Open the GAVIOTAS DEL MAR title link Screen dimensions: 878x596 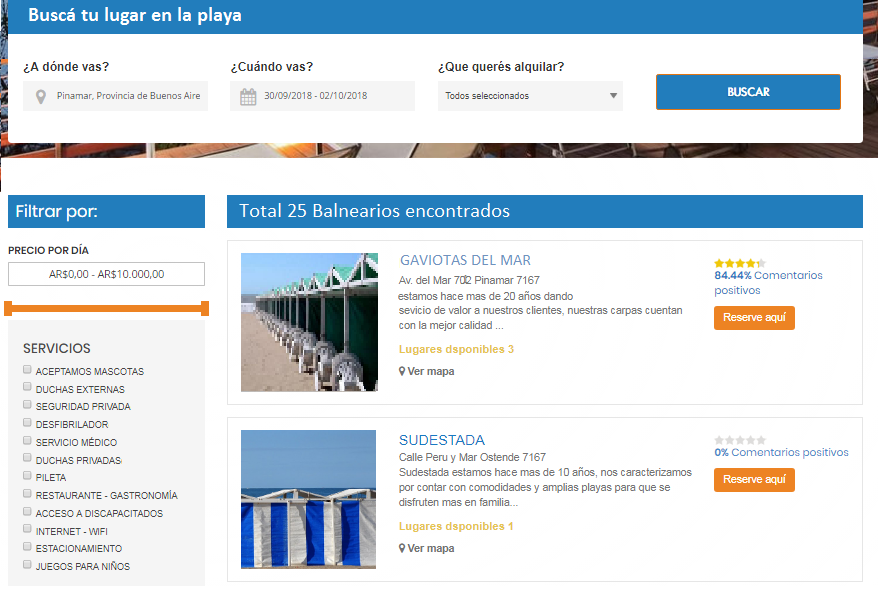[465, 260]
